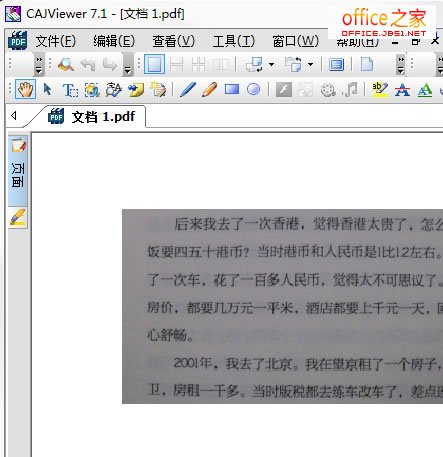
Task: Open the 页面 side panel tab
Action: coord(18,170)
